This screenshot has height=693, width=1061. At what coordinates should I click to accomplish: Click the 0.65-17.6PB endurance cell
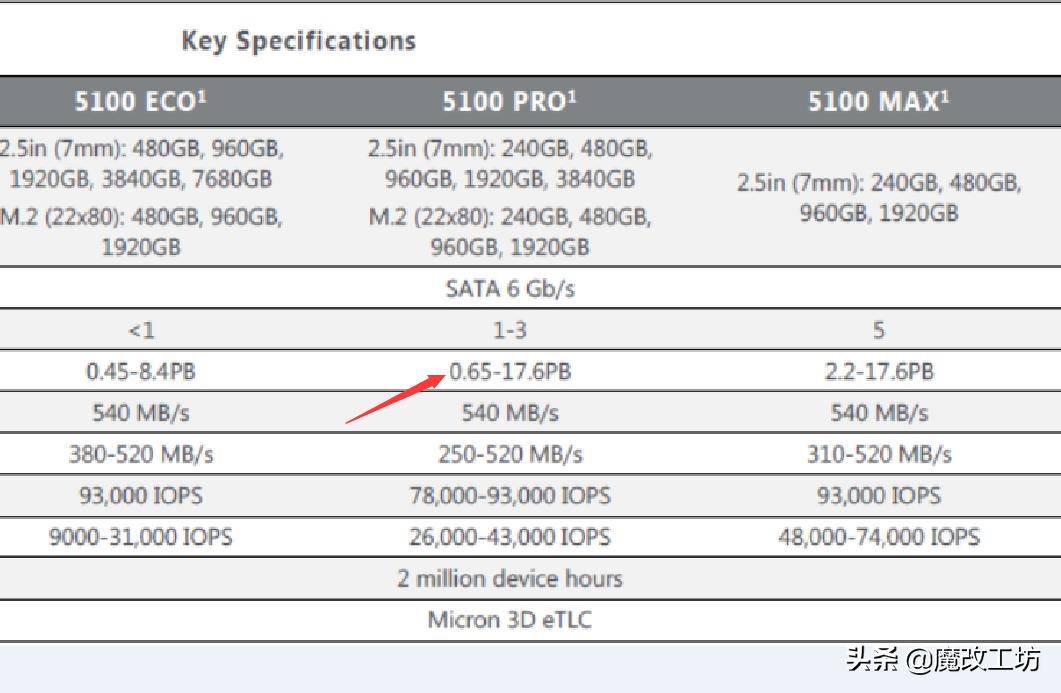pos(511,372)
